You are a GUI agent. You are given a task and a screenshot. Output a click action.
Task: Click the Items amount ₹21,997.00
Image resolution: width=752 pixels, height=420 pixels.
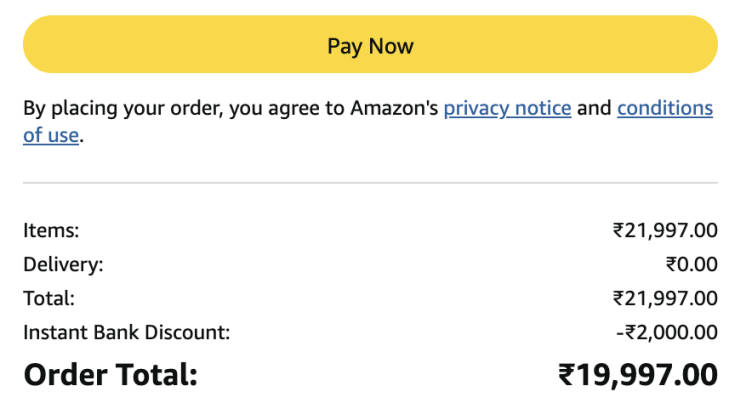pos(665,230)
